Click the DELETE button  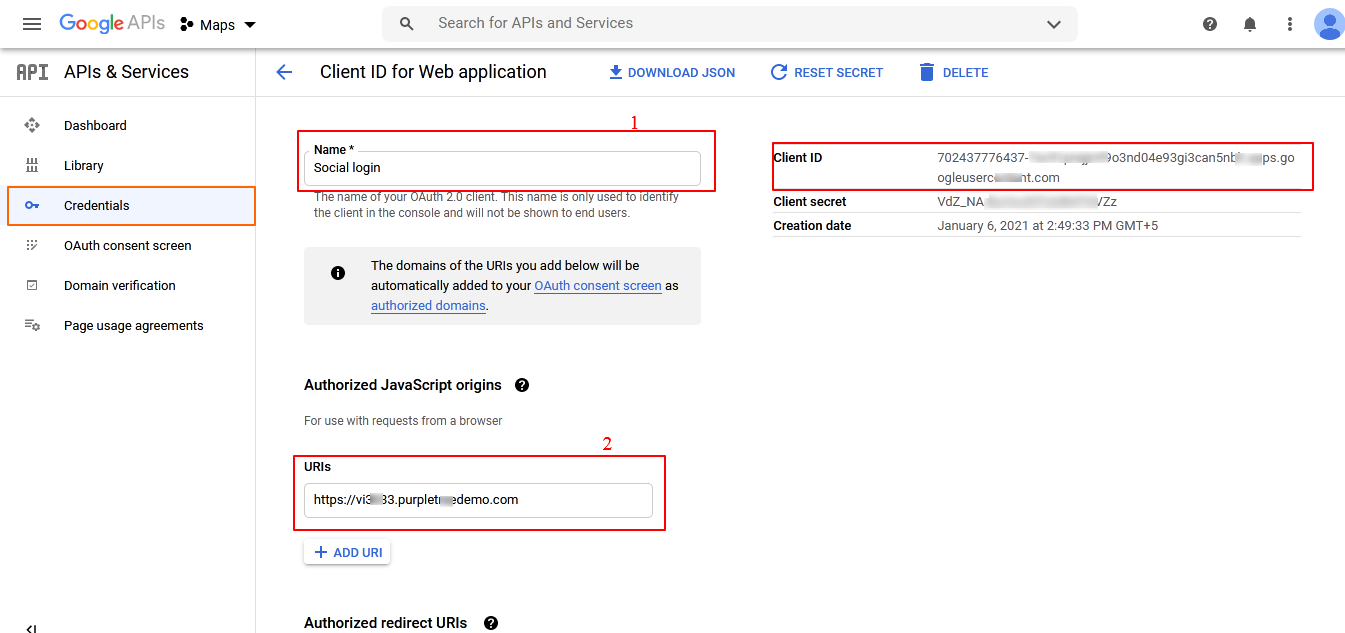[953, 72]
